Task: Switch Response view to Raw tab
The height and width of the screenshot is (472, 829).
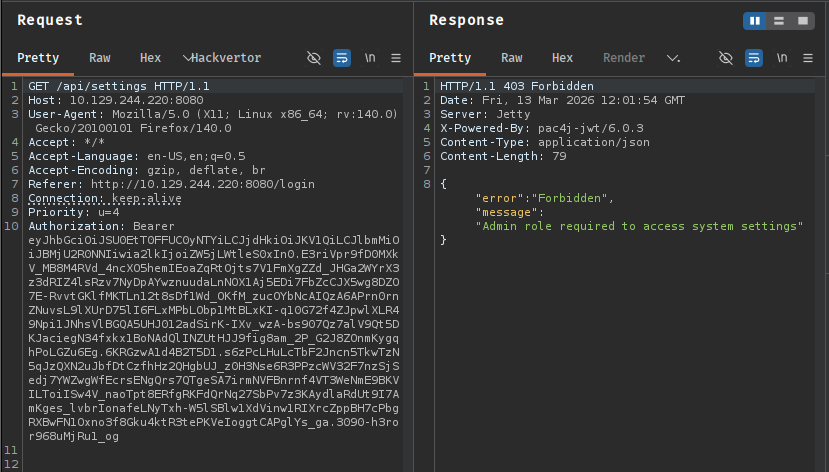Action: pos(512,58)
